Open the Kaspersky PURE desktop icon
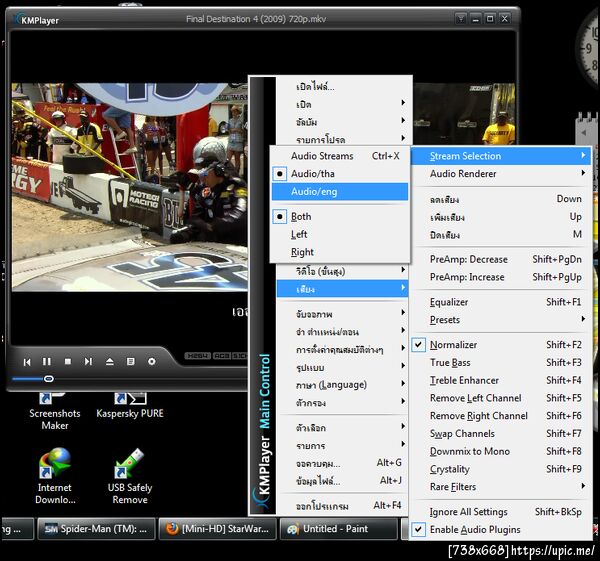Screen dimensions: 600x561 (x=130, y=406)
